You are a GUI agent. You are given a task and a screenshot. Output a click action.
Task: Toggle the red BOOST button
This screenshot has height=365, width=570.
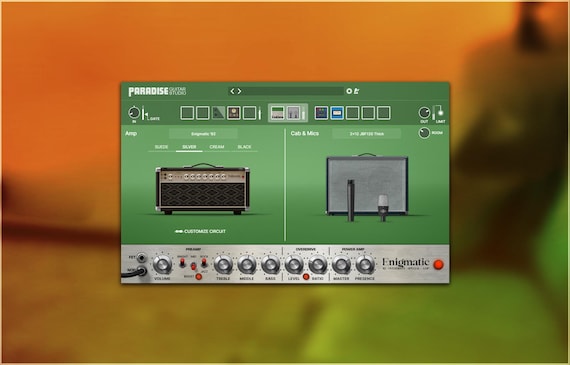point(198,277)
